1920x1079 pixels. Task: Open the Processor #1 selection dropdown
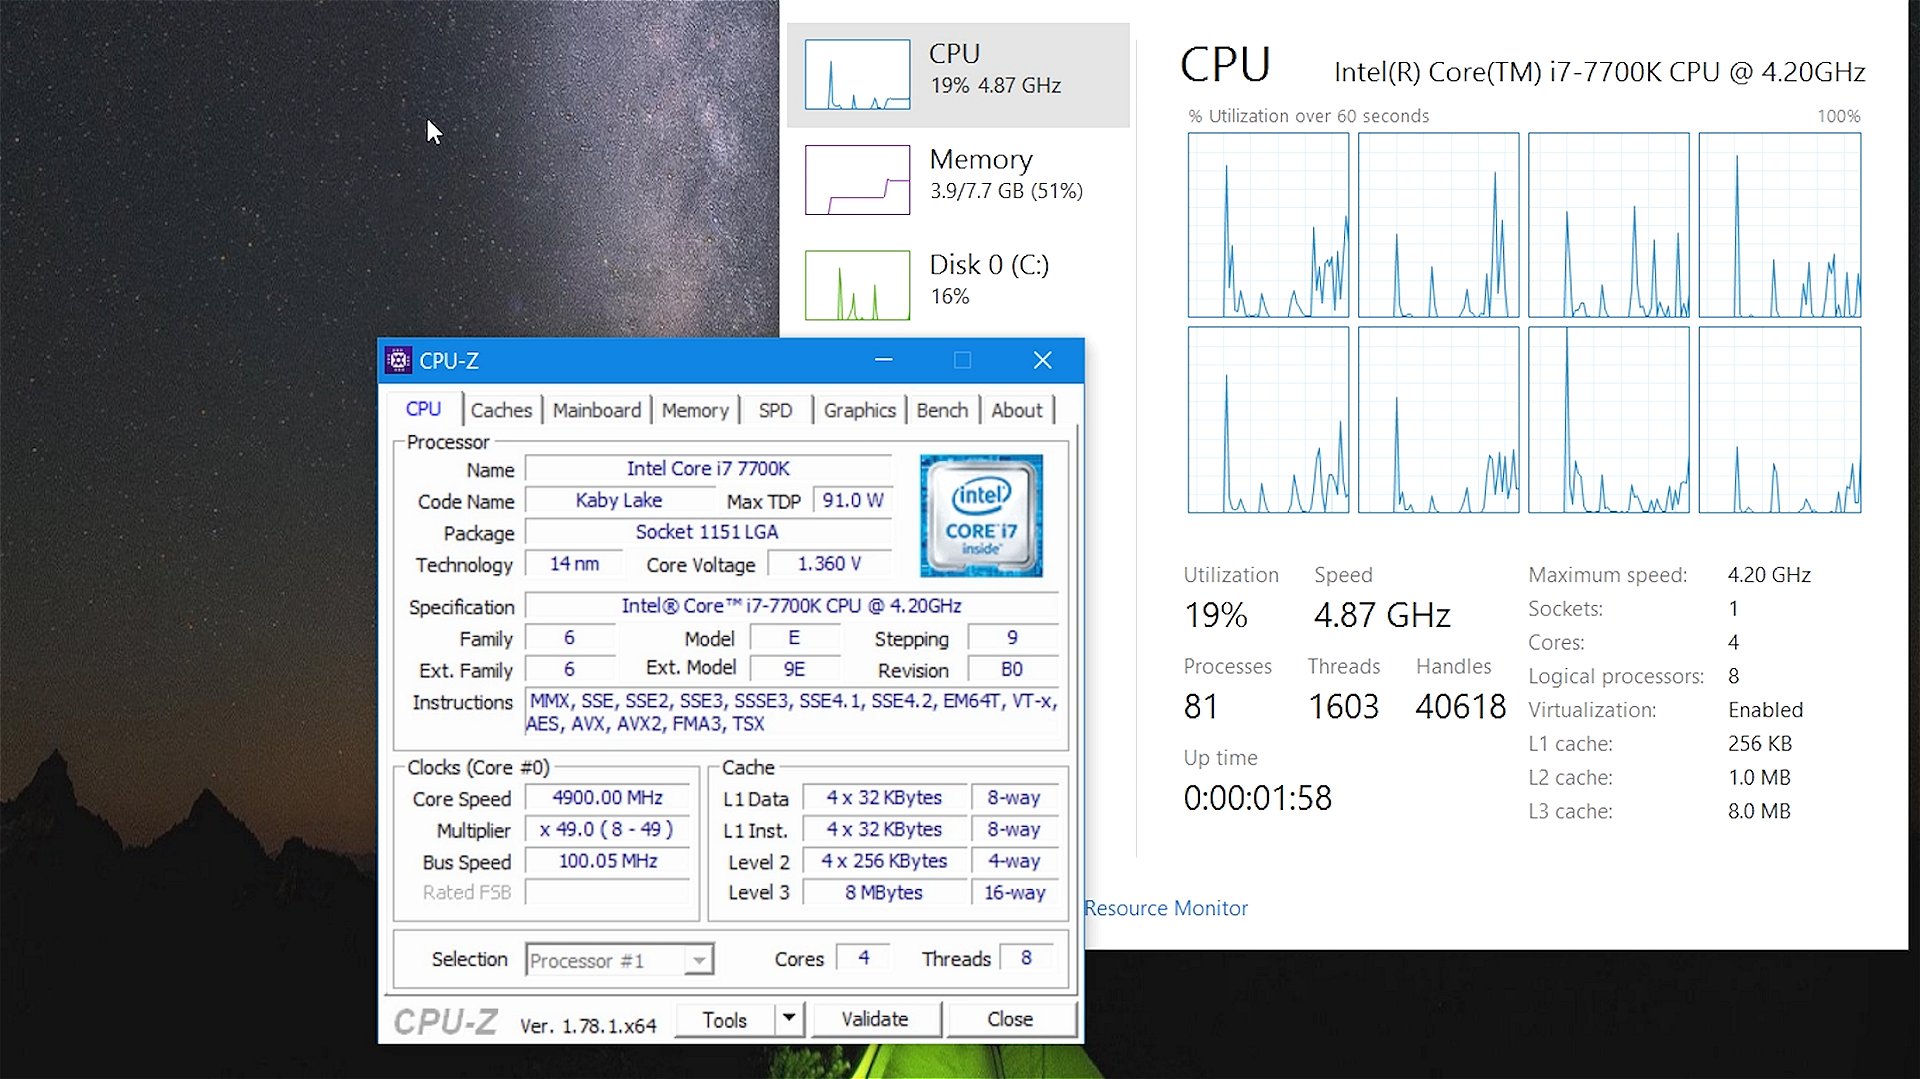click(699, 960)
